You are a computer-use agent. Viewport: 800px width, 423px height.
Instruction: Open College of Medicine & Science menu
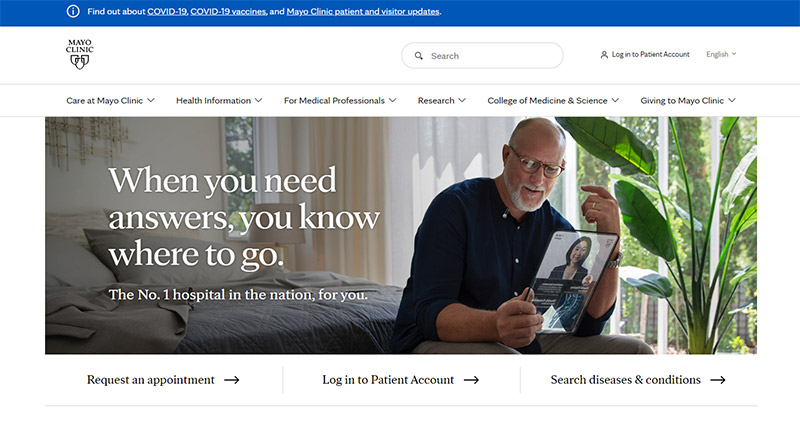(553, 101)
